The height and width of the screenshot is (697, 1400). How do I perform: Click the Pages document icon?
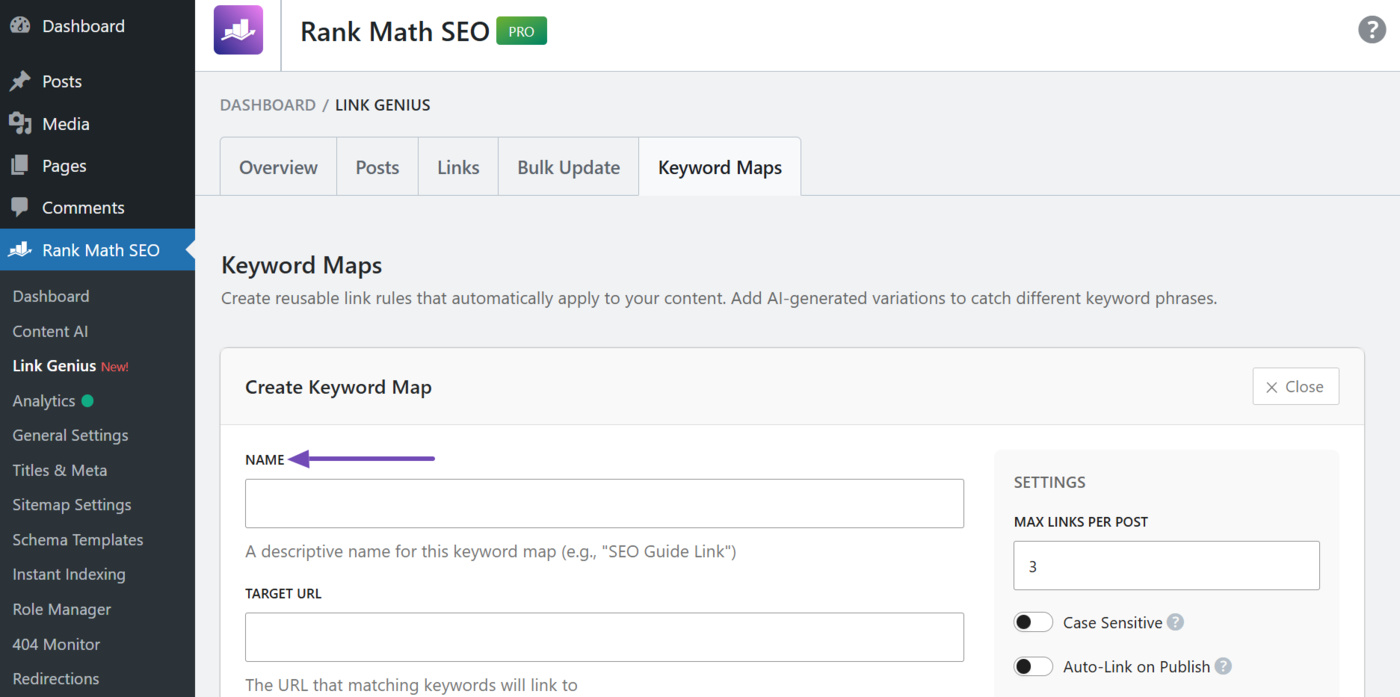click(20, 166)
